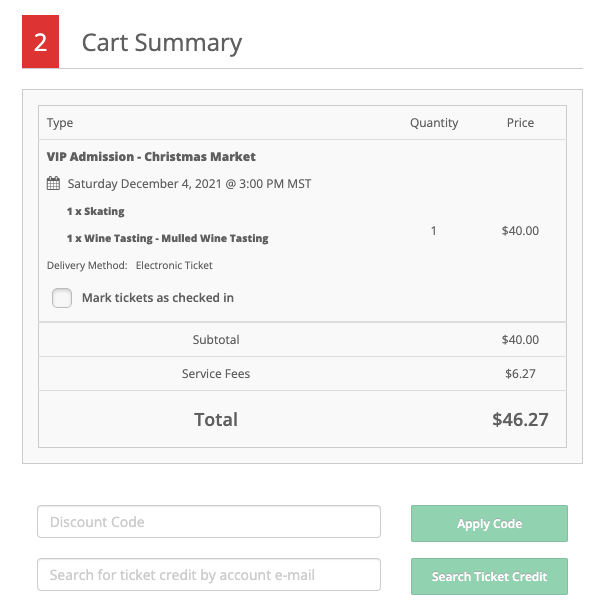Click the Total amount $46.27

(520, 419)
